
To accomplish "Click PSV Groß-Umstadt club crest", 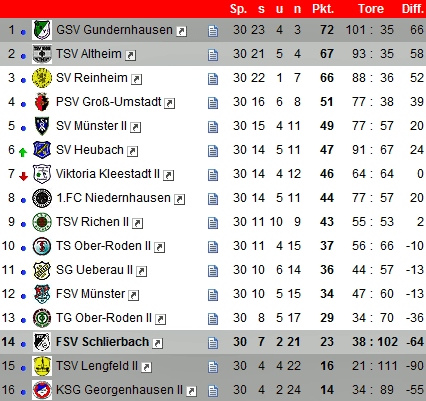I will click(42, 102).
